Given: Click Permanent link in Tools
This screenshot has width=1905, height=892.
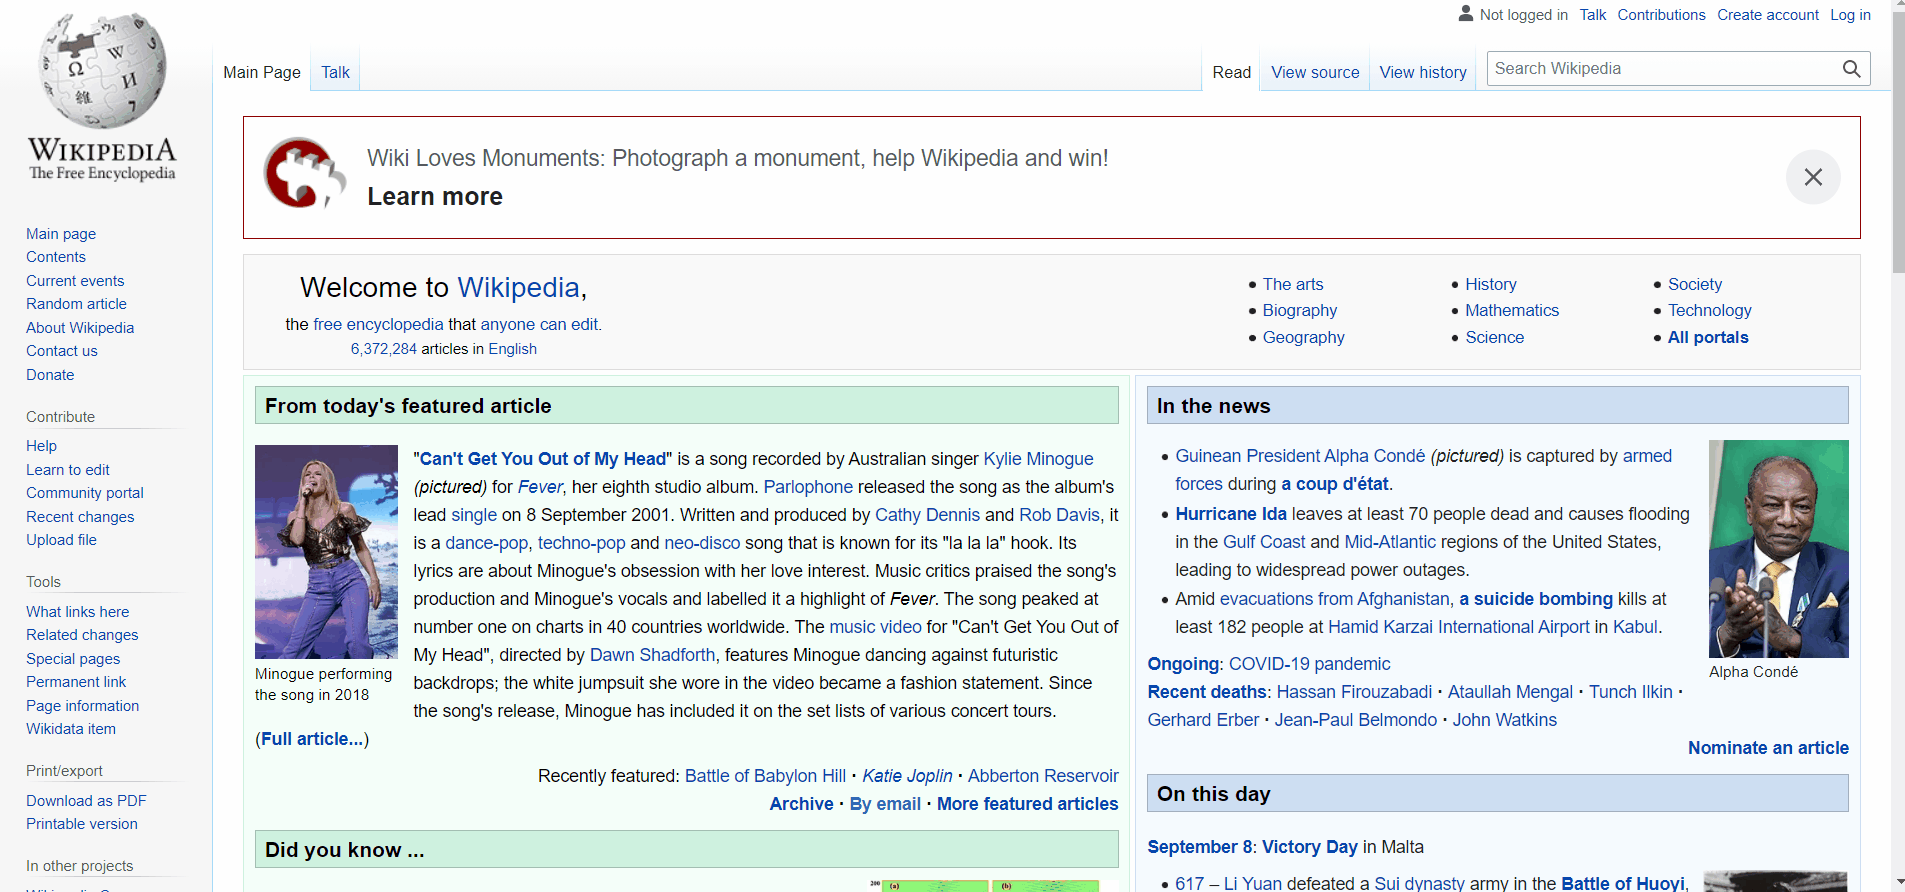Looking at the screenshot, I should coord(76,682).
